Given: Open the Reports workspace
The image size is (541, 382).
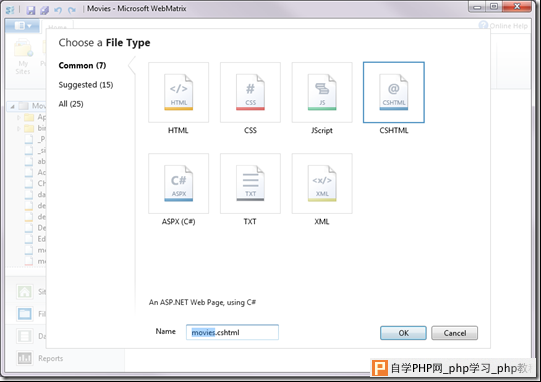Looking at the screenshot, I should click(x=40, y=358).
